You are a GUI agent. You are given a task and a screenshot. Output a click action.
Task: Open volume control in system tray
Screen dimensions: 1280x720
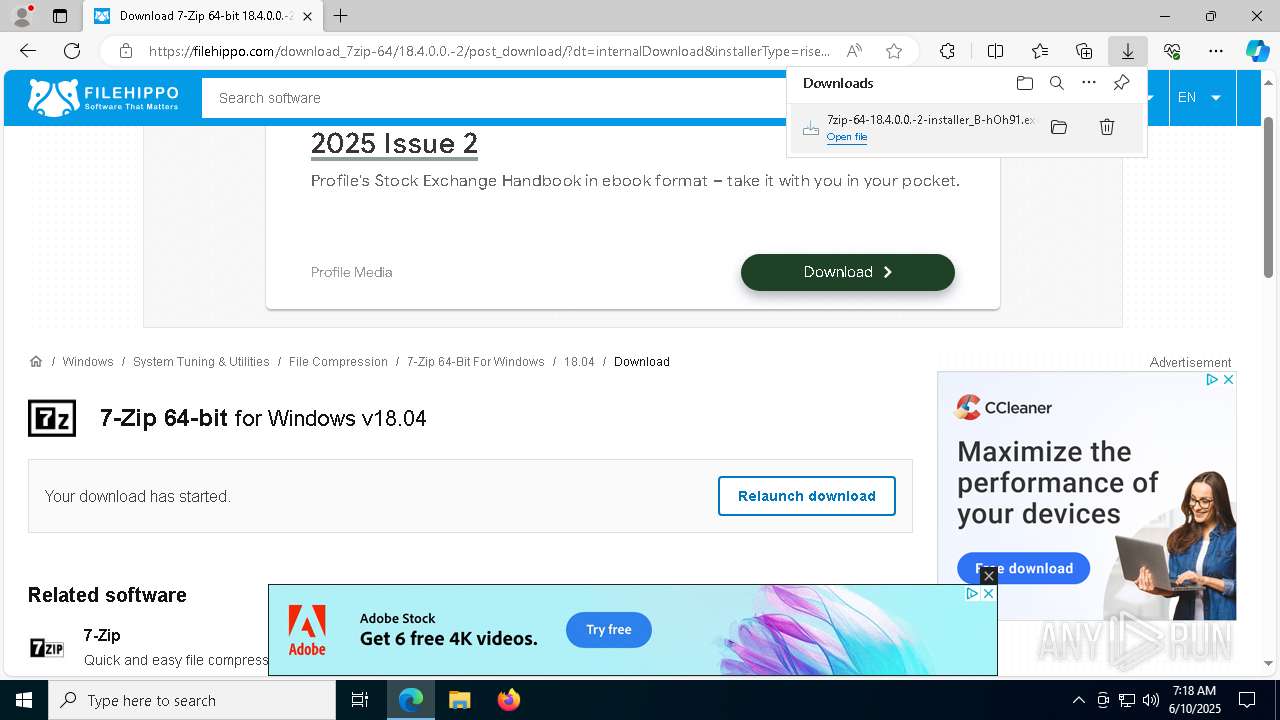1151,700
